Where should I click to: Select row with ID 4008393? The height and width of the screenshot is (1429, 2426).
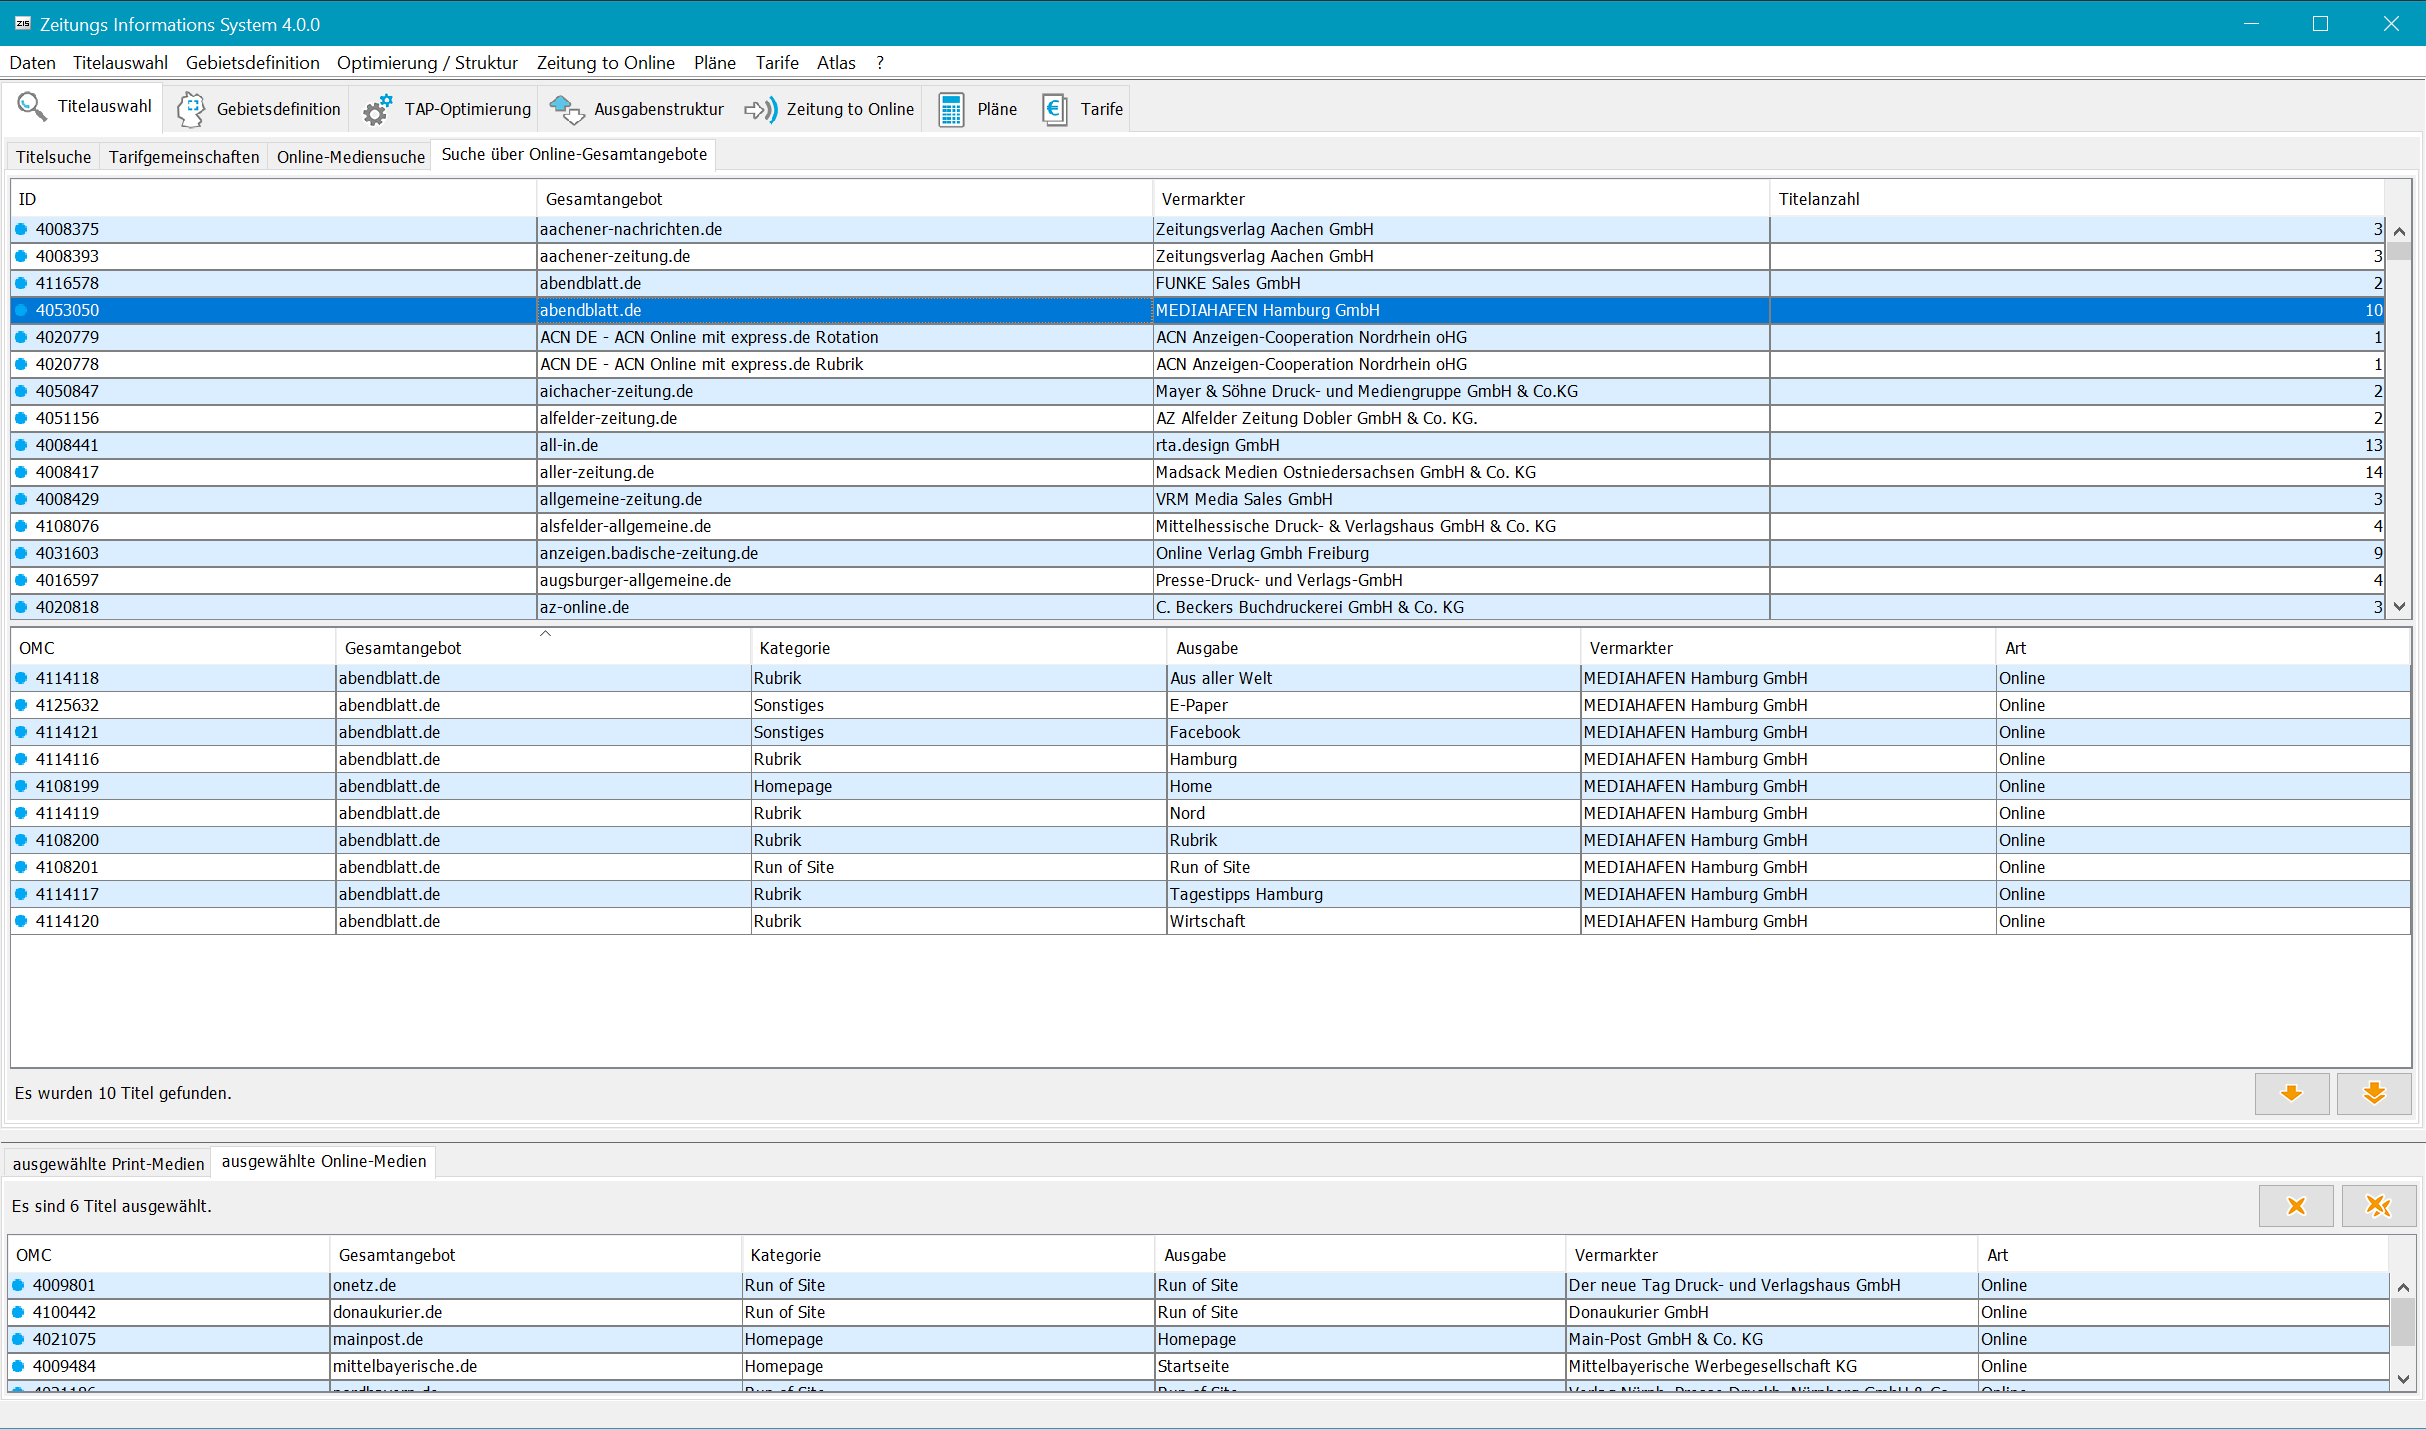(x=1197, y=256)
